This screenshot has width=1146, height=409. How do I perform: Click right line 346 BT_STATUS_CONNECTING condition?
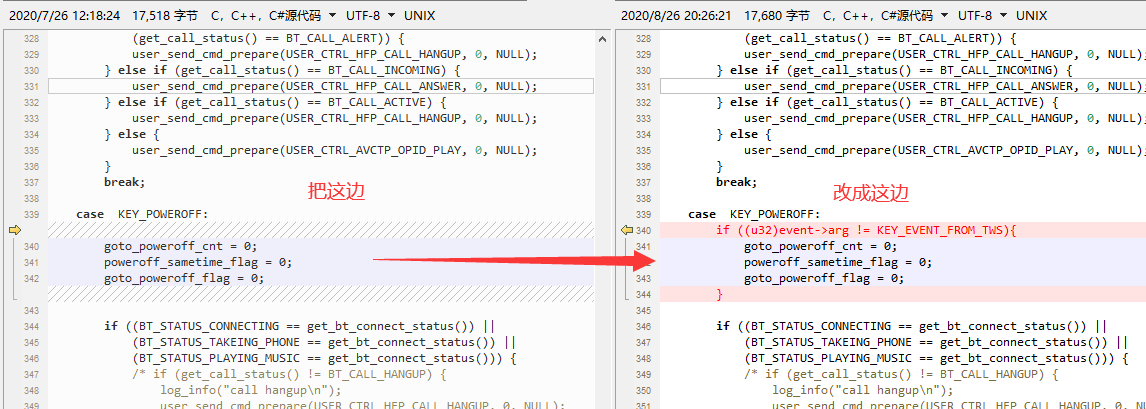click(911, 326)
